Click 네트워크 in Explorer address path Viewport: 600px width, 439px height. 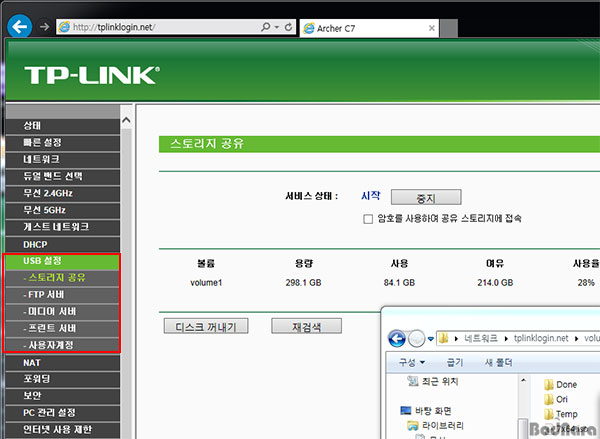481,338
